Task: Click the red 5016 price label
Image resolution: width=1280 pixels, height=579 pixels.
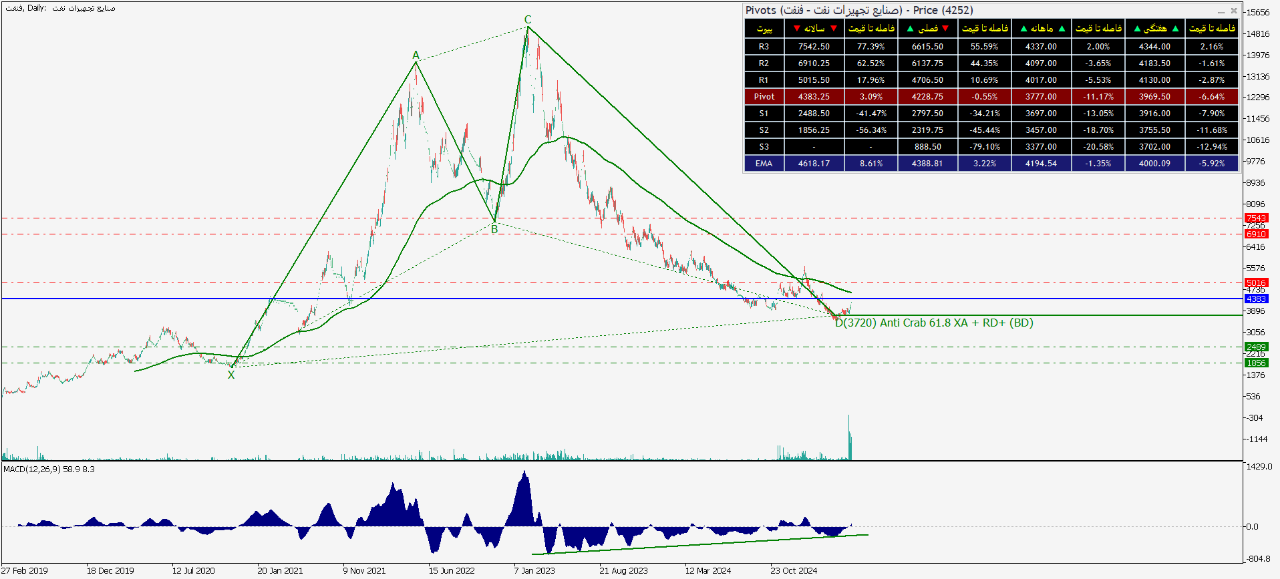Action: tap(1256, 283)
